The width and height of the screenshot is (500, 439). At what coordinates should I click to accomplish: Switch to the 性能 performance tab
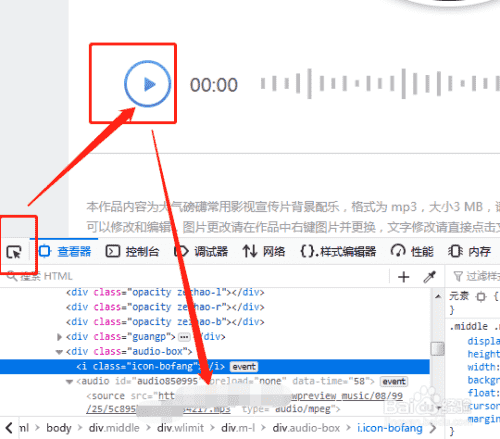[x=412, y=251]
